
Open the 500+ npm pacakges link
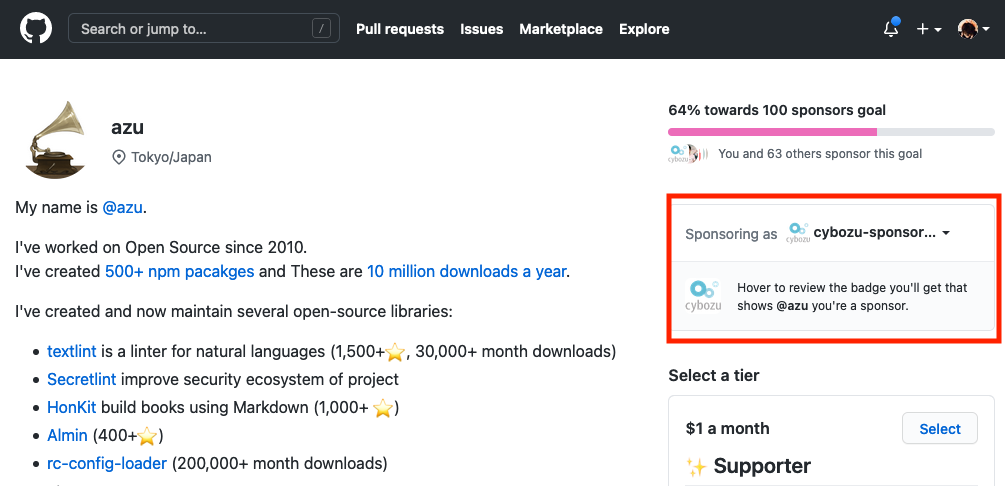click(179, 272)
